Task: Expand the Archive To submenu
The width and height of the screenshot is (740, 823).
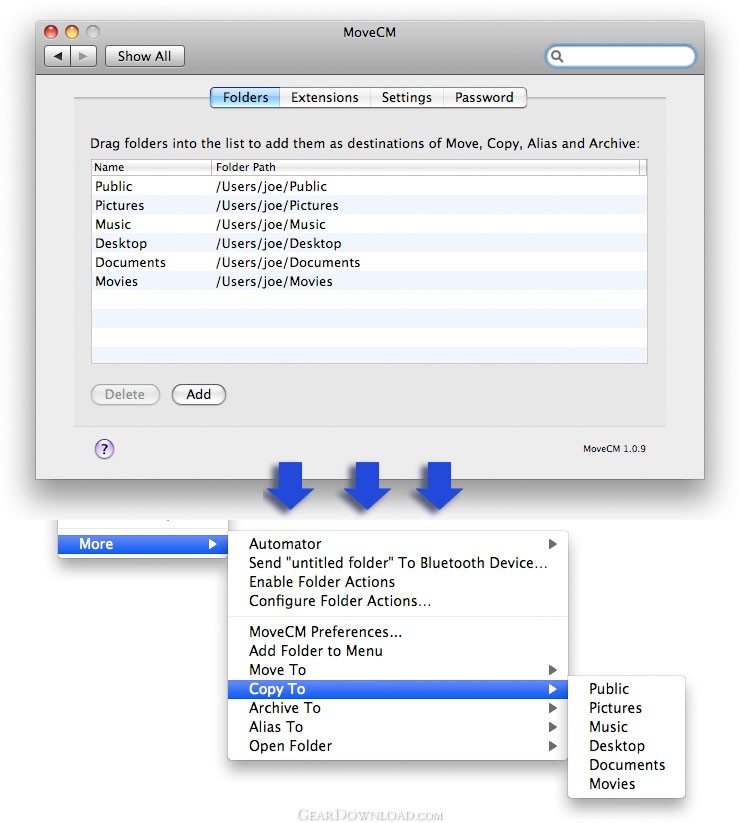Action: (x=398, y=708)
